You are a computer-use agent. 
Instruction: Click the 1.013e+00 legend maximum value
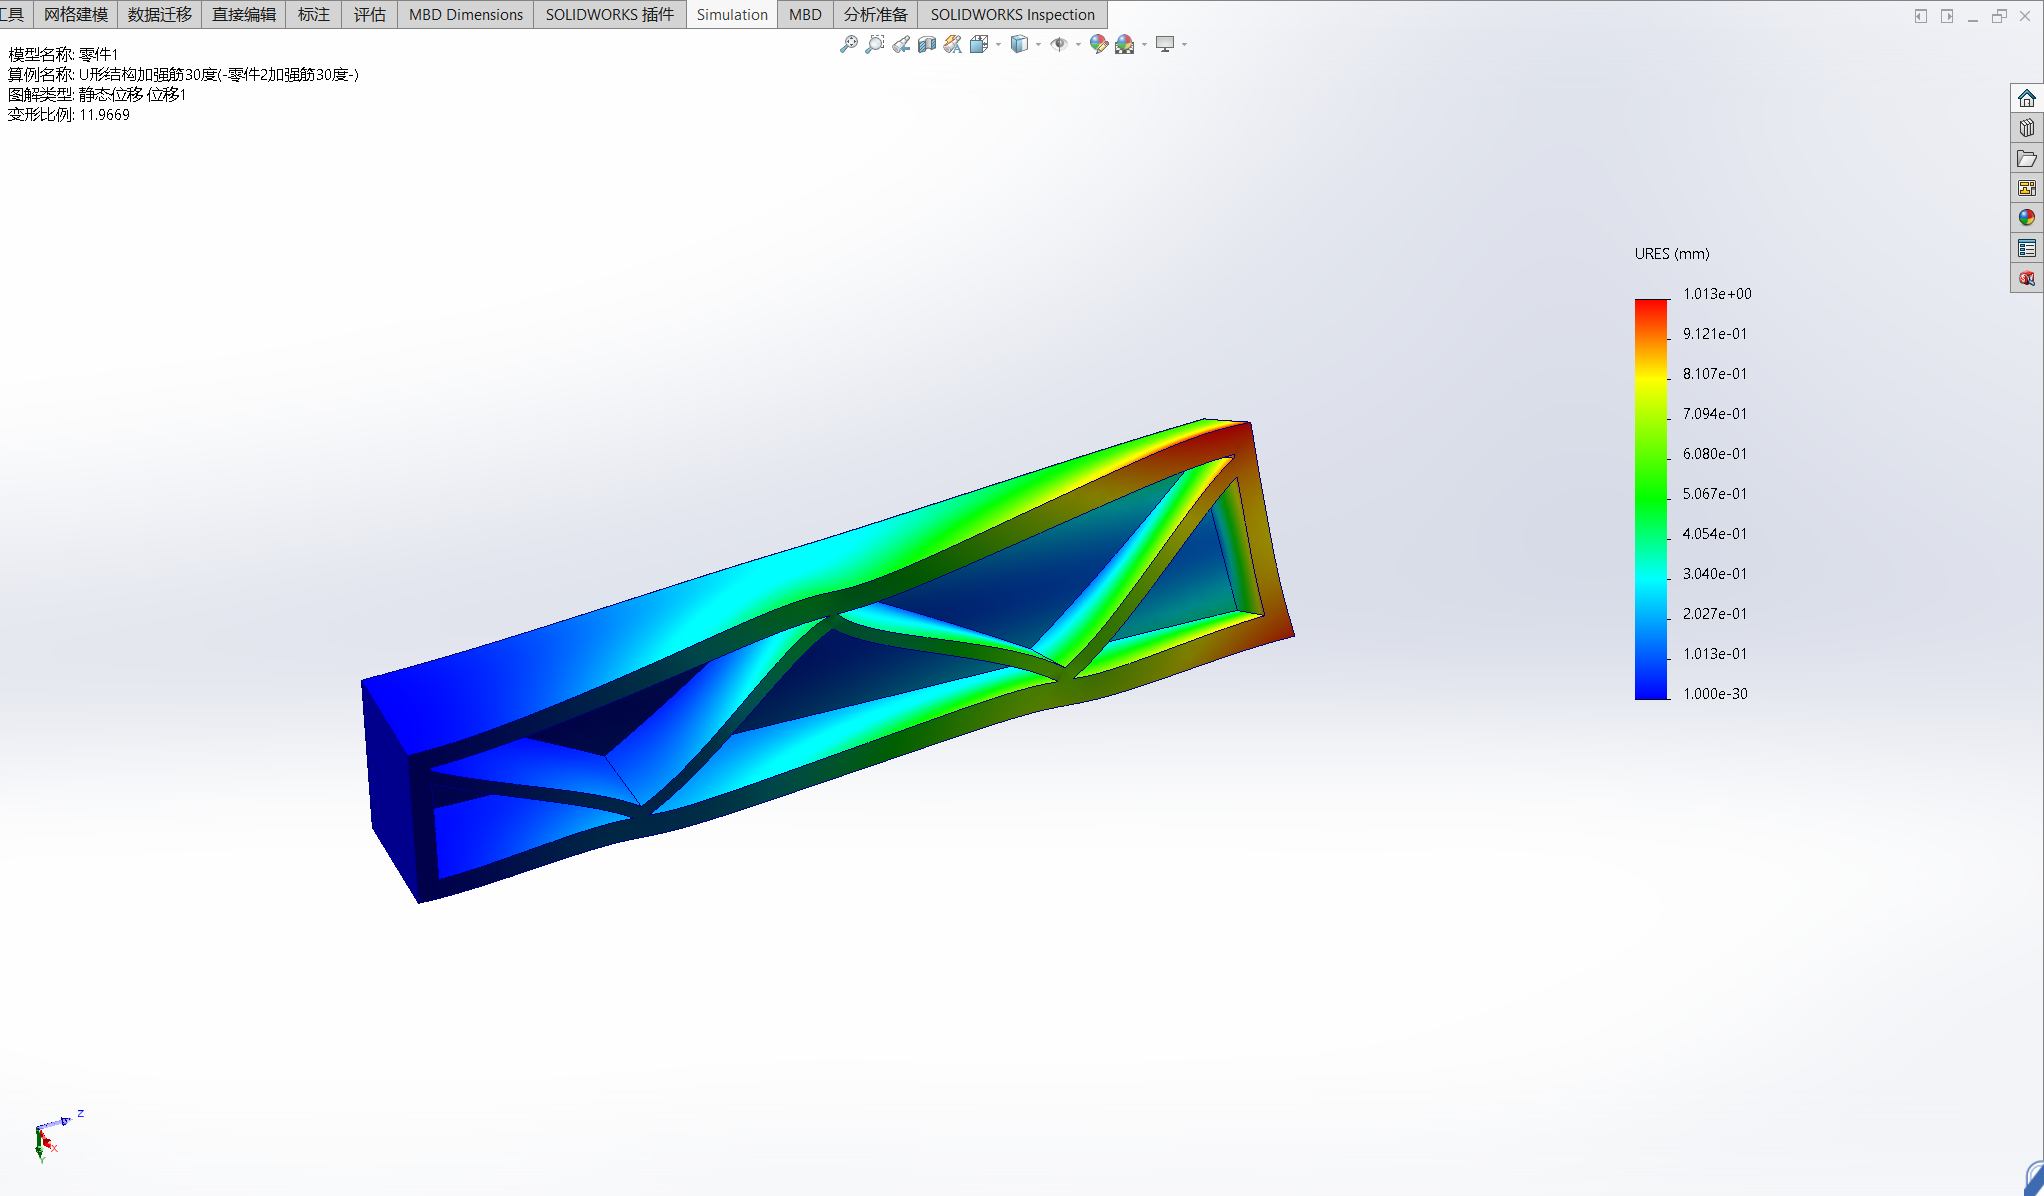pos(1716,294)
